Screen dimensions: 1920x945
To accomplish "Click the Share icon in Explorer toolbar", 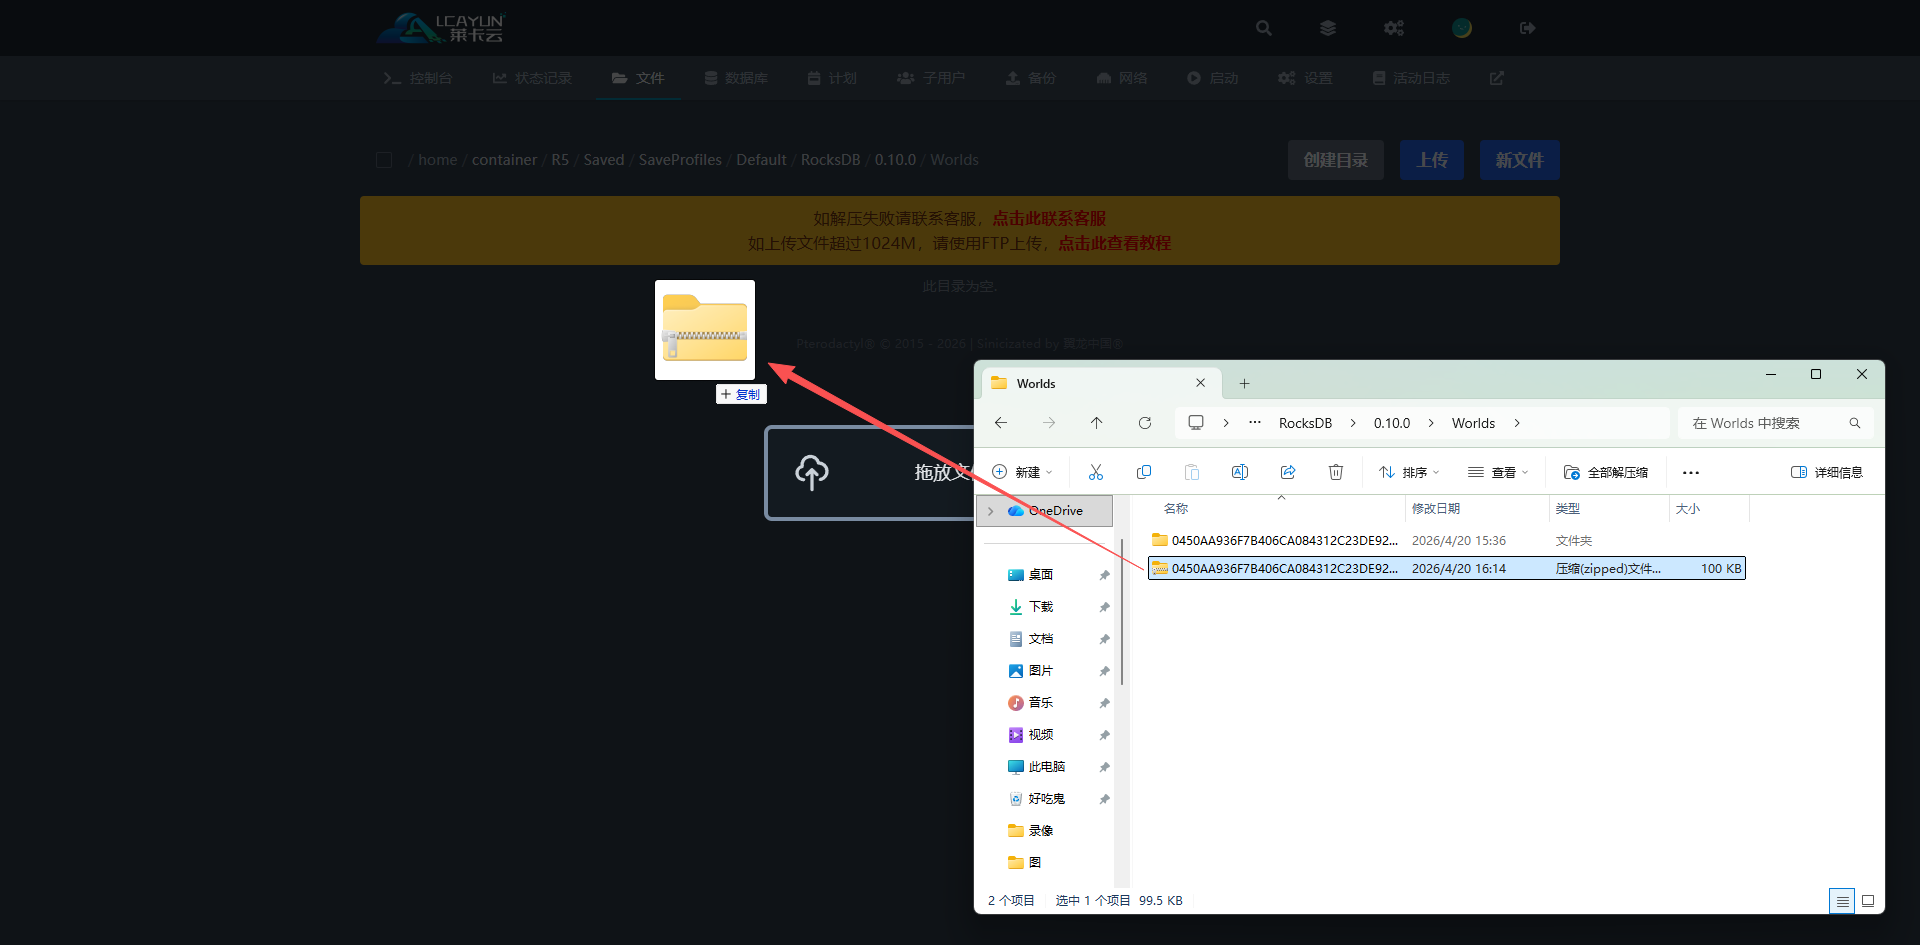I will click(1288, 472).
